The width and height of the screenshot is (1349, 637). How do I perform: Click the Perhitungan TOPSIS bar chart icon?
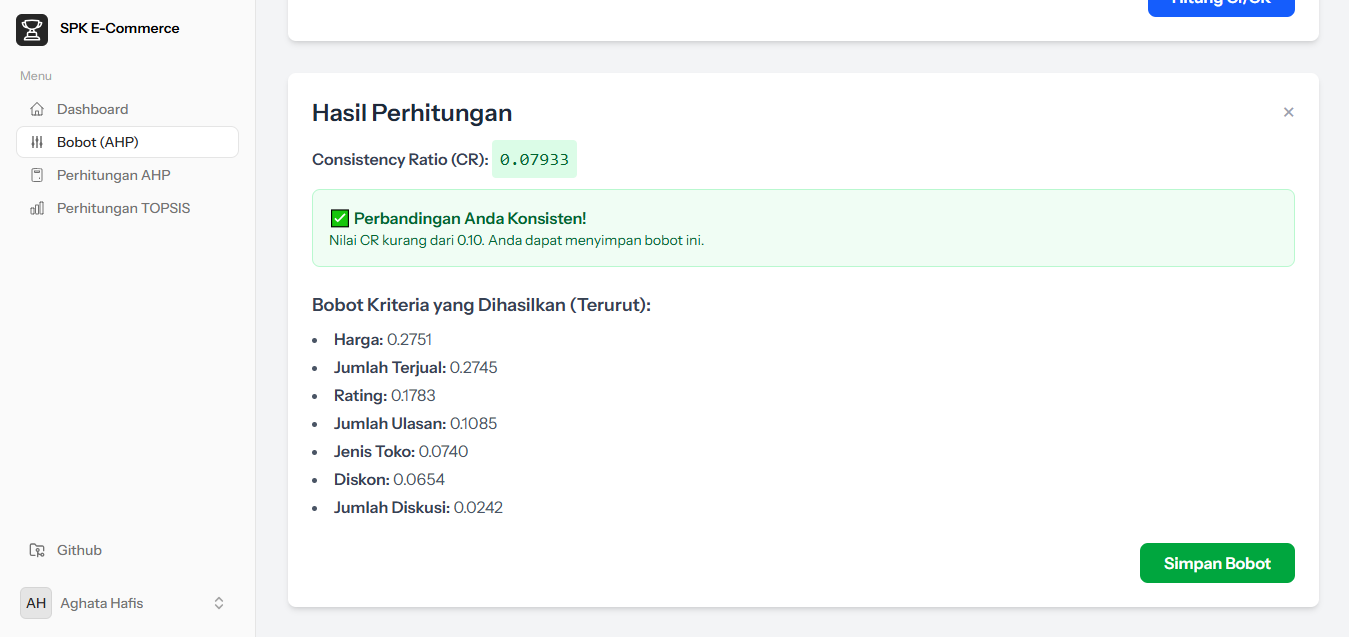37,207
